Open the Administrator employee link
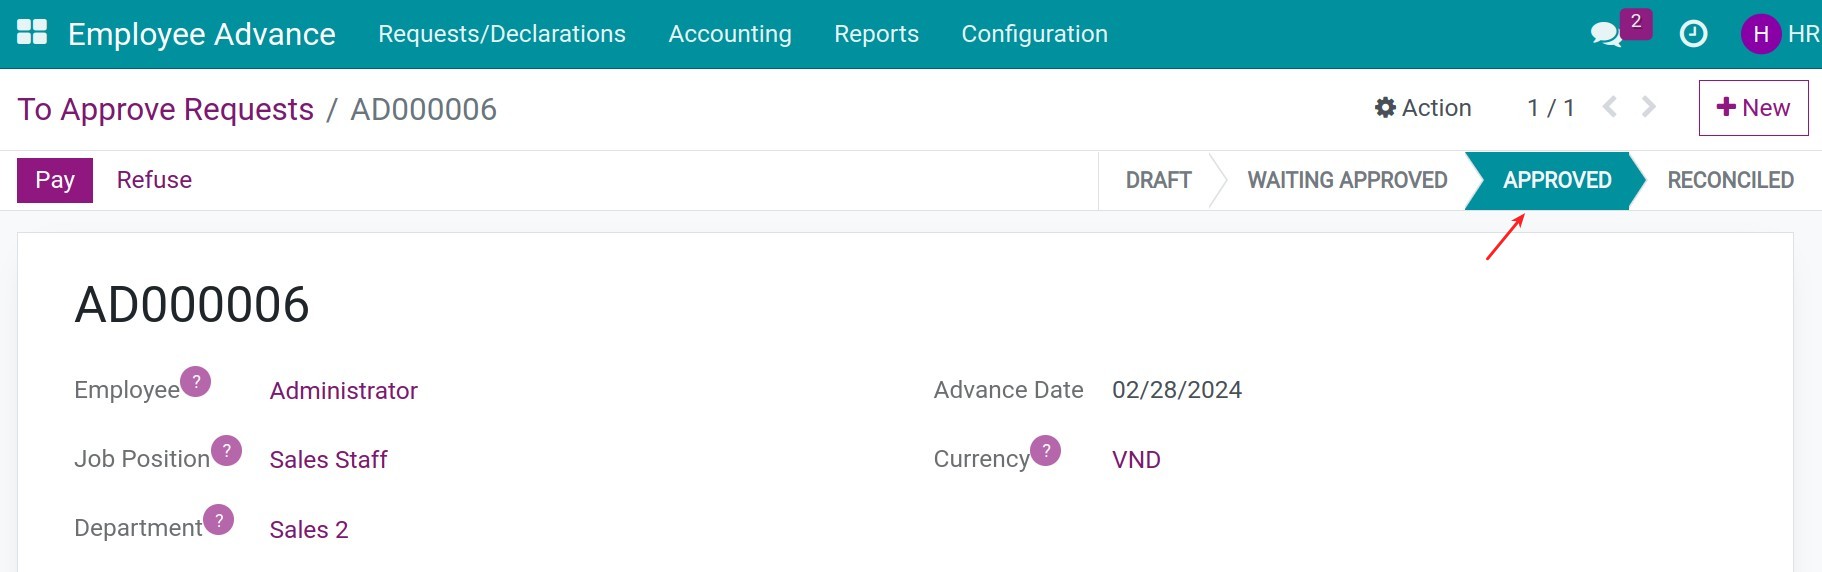1822x572 pixels. [x=343, y=391]
